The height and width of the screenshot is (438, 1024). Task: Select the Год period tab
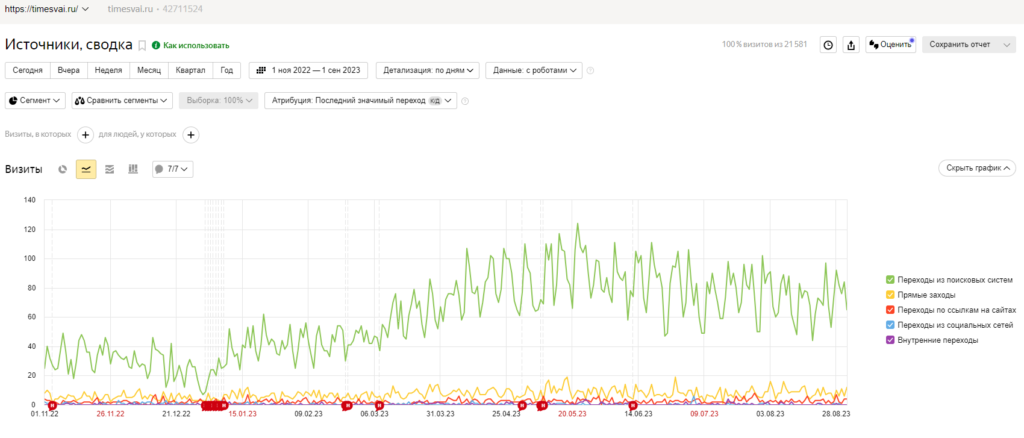pyautogui.click(x=227, y=70)
